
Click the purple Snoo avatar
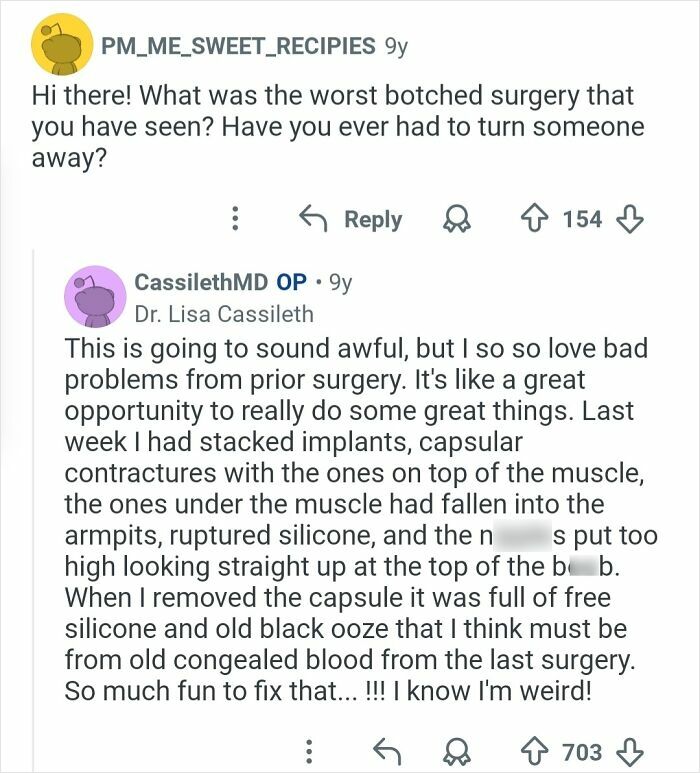94,297
